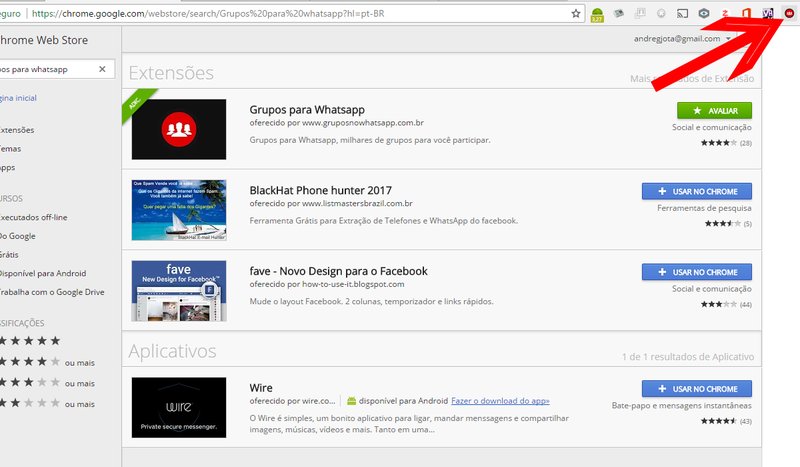Image resolution: width=800 pixels, height=467 pixels.
Task: Click the AVALIAR green button
Action: pos(714,111)
